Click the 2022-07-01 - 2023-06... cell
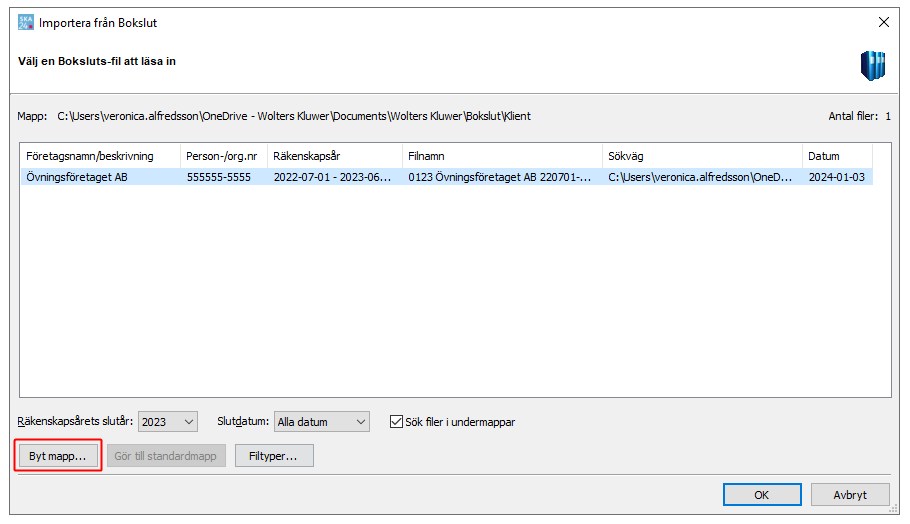 point(334,177)
